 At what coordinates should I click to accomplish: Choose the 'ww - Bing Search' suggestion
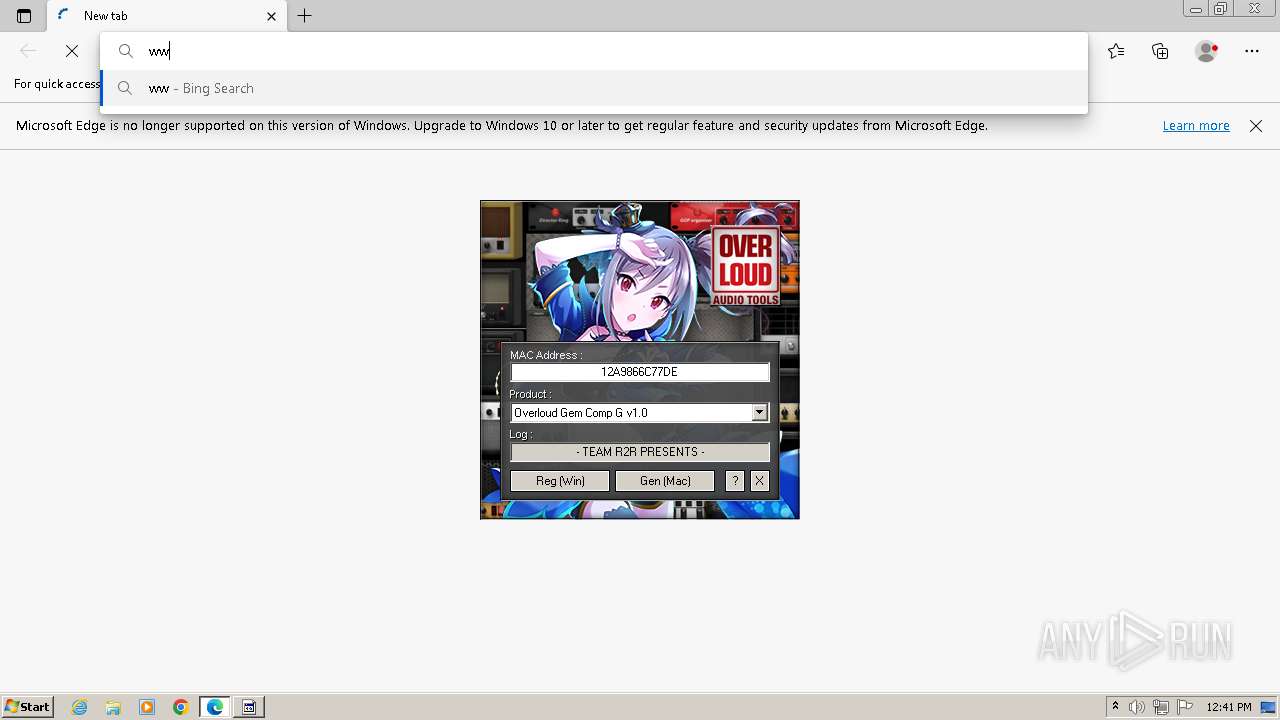[x=594, y=88]
